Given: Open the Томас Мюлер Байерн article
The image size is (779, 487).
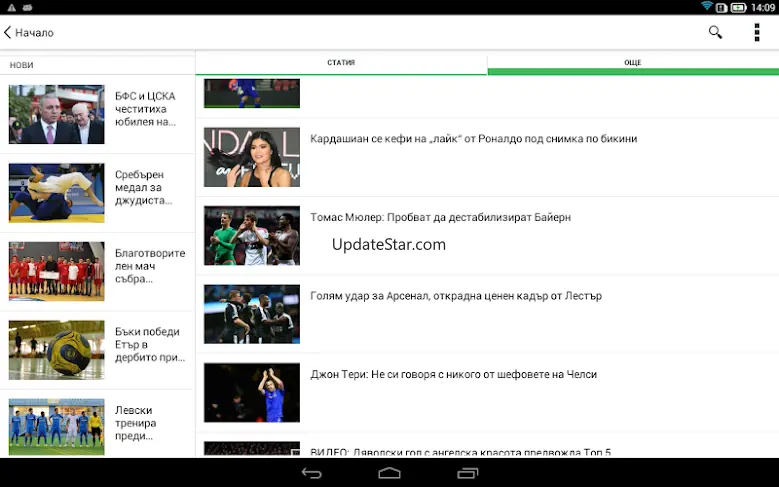Looking at the screenshot, I should pyautogui.click(x=455, y=217).
